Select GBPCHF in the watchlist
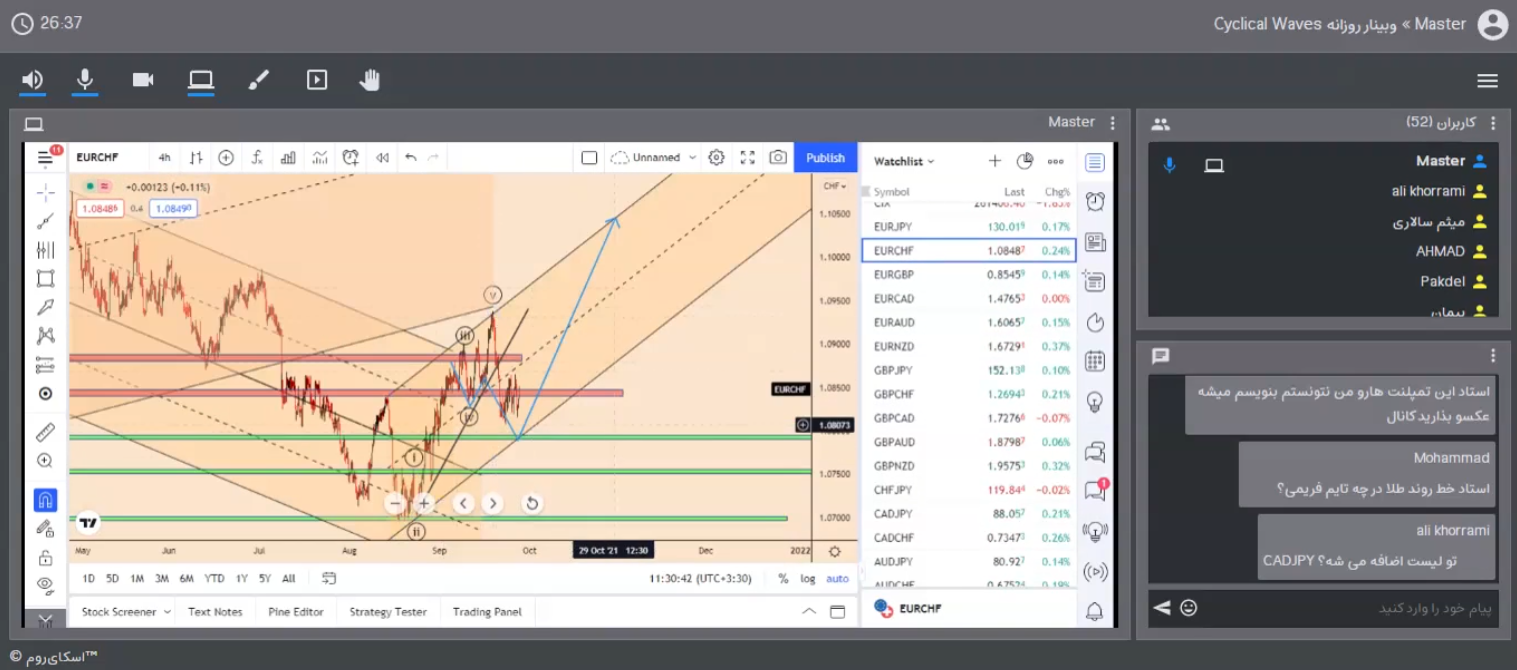The width and height of the screenshot is (1517, 670). pyautogui.click(x=894, y=394)
